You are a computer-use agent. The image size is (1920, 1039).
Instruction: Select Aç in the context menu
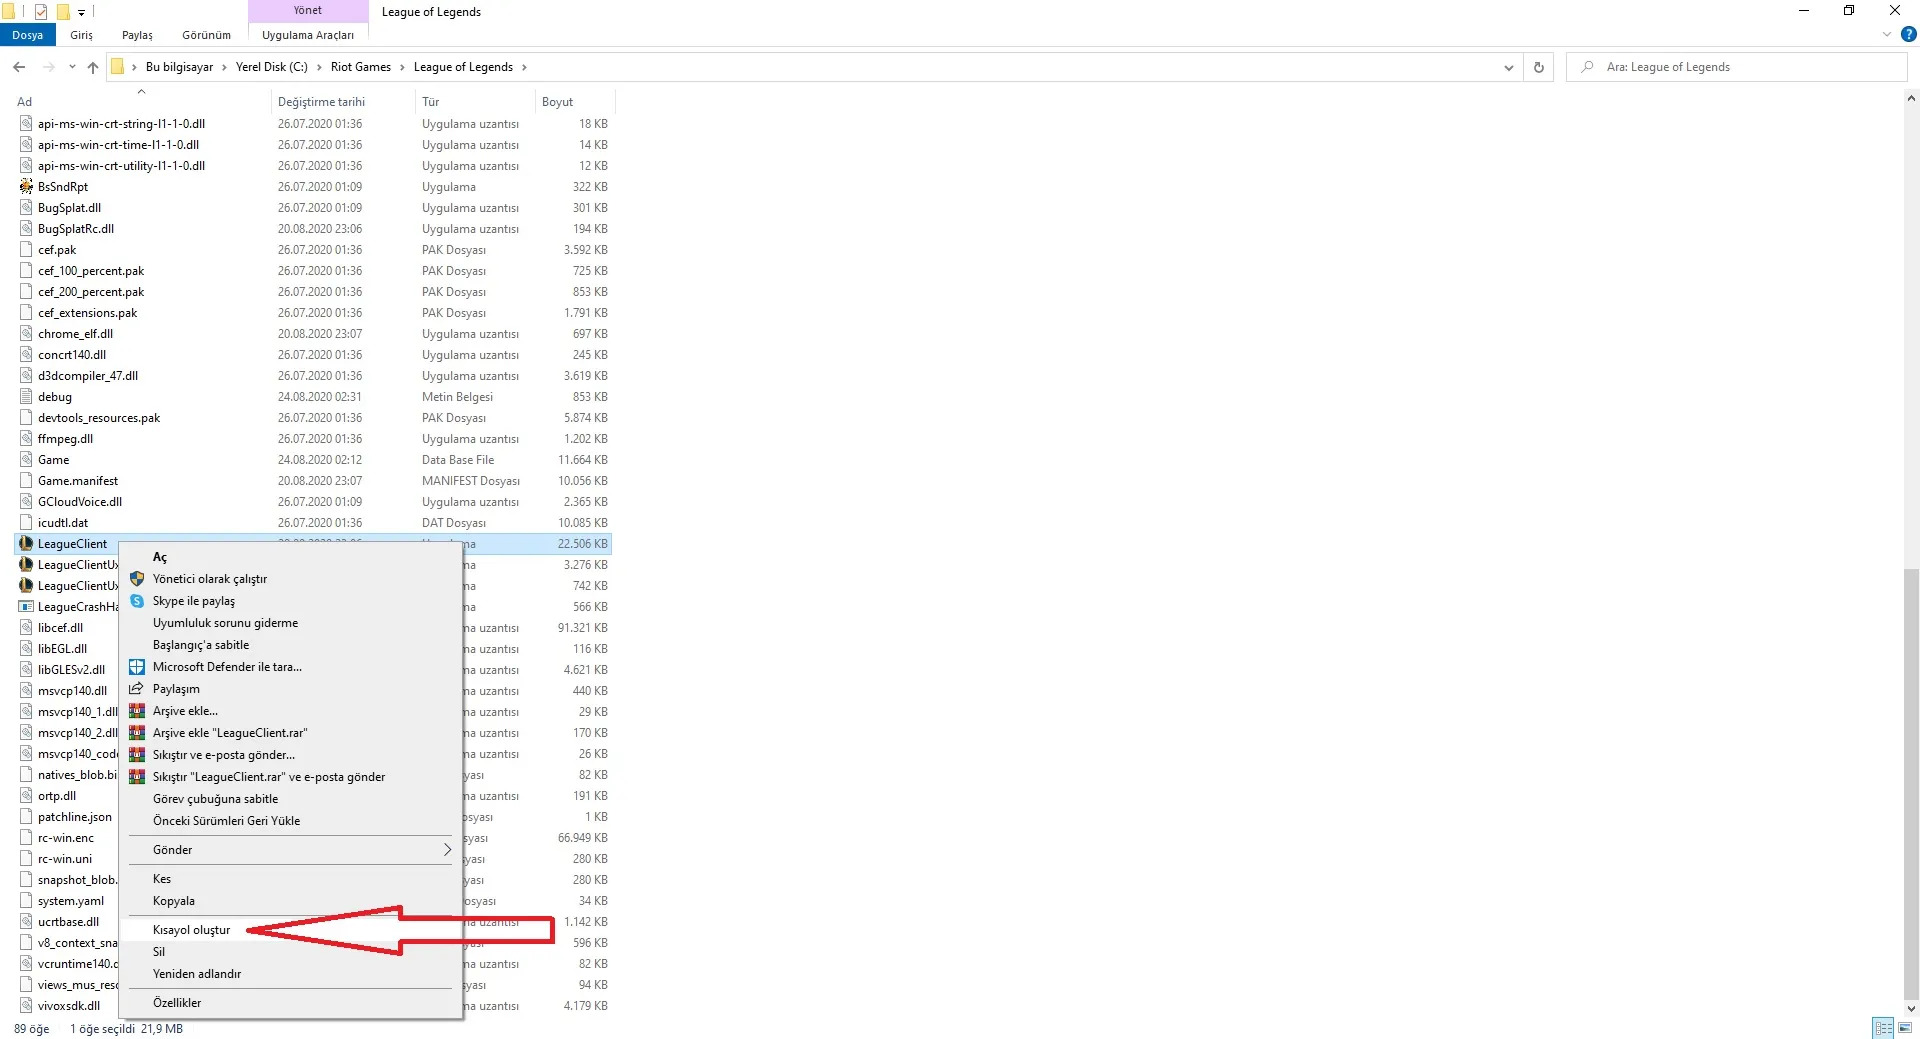[160, 557]
